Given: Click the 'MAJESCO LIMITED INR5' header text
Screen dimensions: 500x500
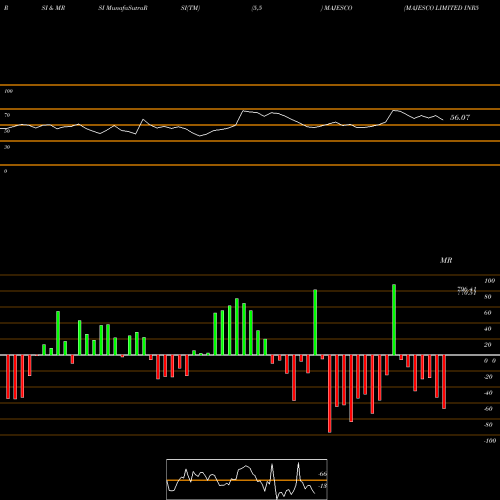Looking at the screenshot, I should (x=441, y=8).
